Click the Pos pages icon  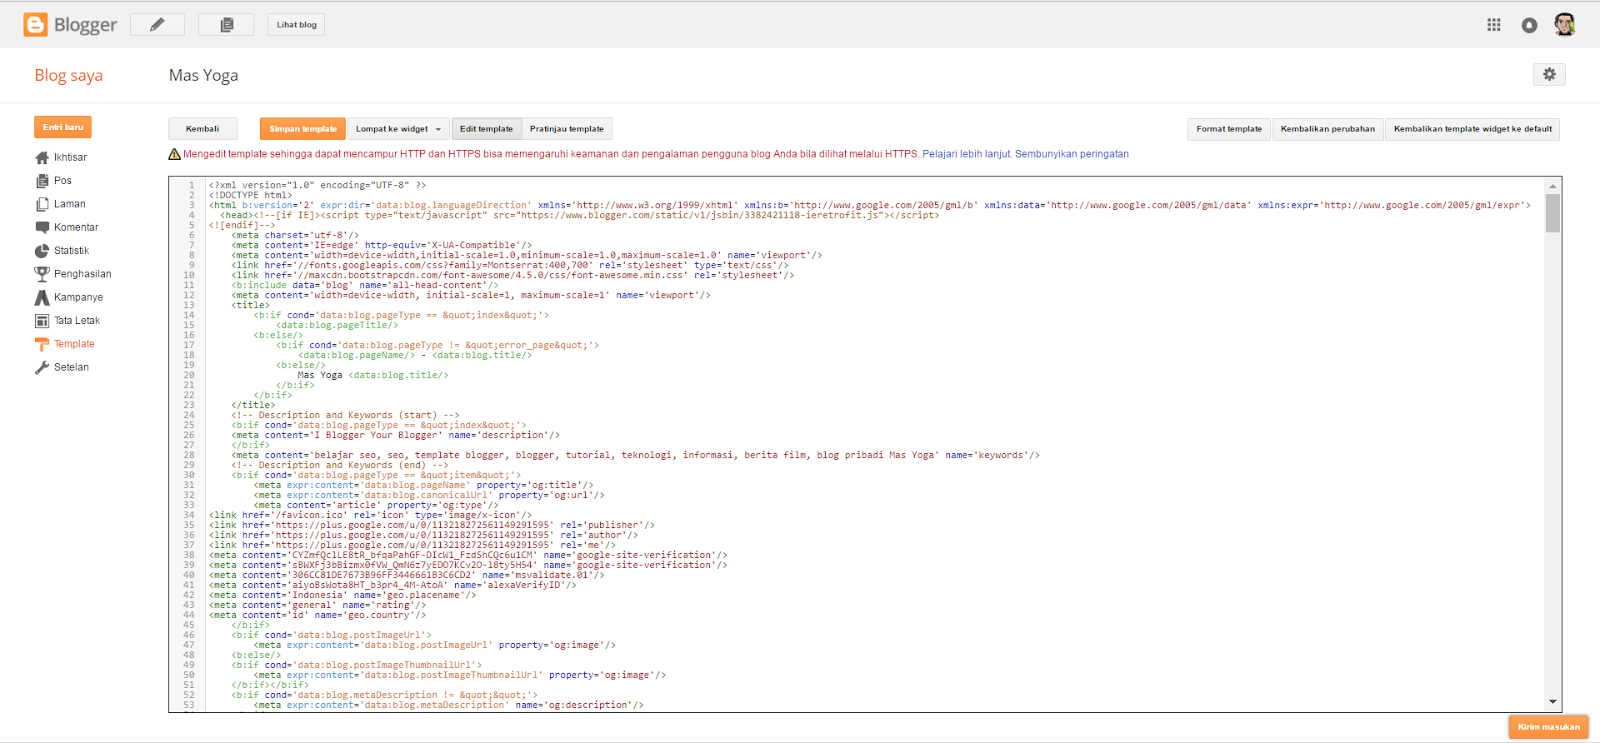coord(42,181)
